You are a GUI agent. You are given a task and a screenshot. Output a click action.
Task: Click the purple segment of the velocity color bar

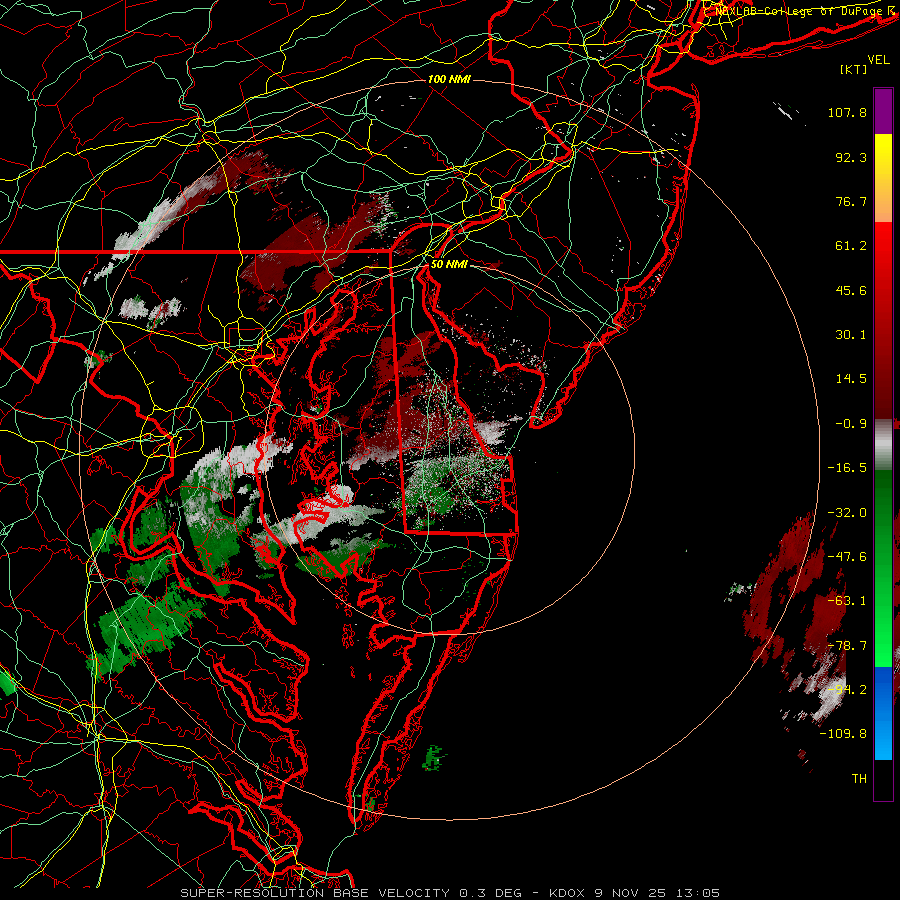coord(883,111)
